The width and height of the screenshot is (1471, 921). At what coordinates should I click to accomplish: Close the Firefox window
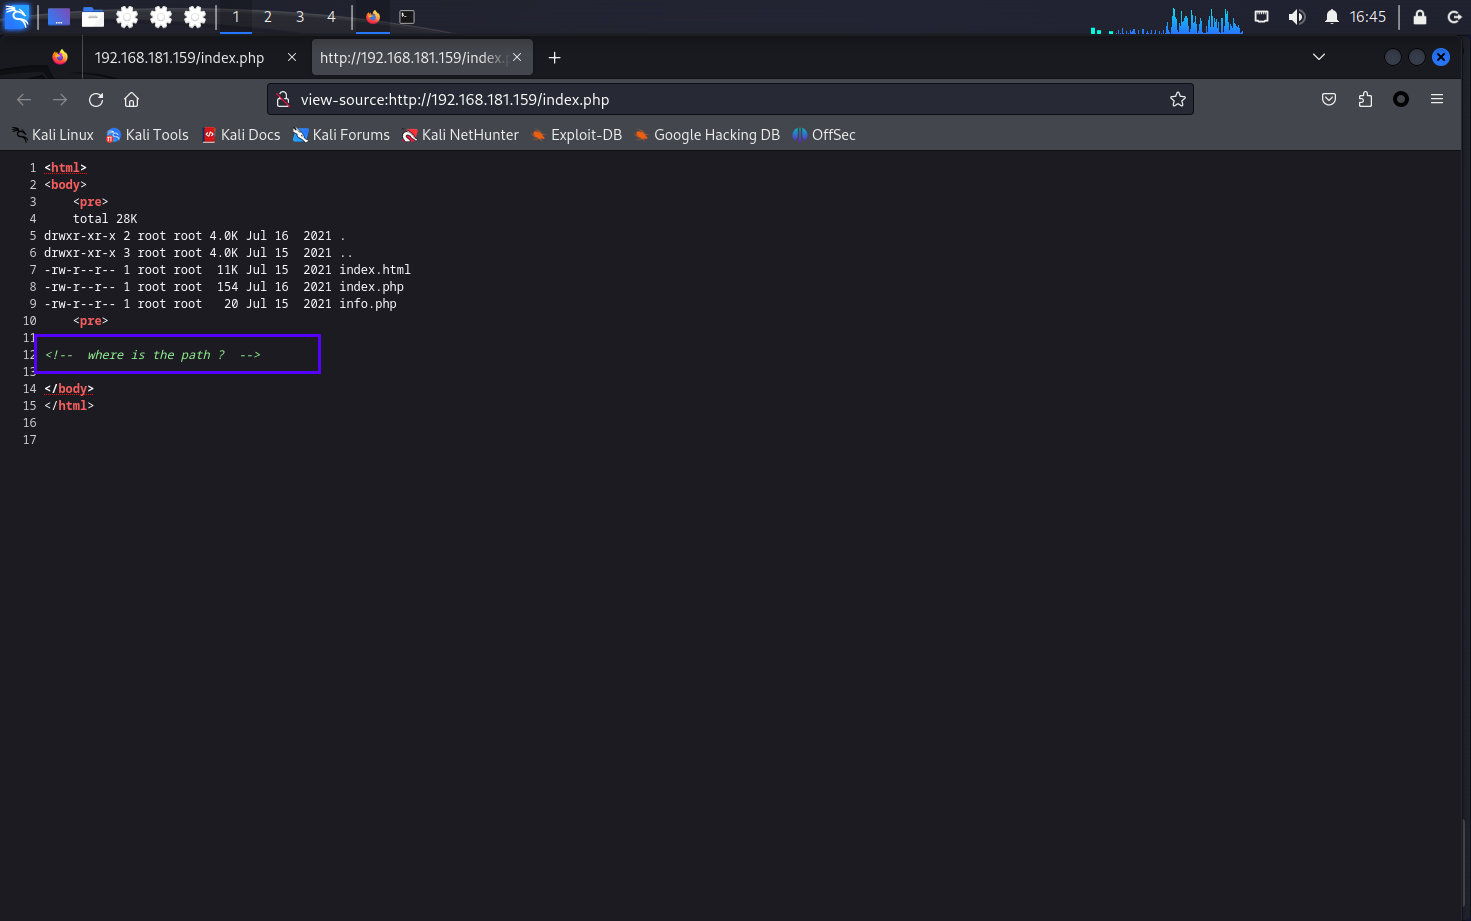tap(1441, 57)
